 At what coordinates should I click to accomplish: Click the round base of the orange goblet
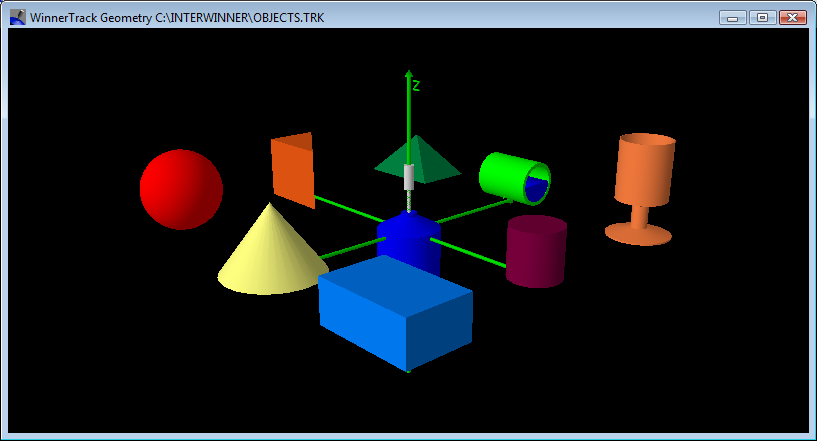(x=638, y=233)
